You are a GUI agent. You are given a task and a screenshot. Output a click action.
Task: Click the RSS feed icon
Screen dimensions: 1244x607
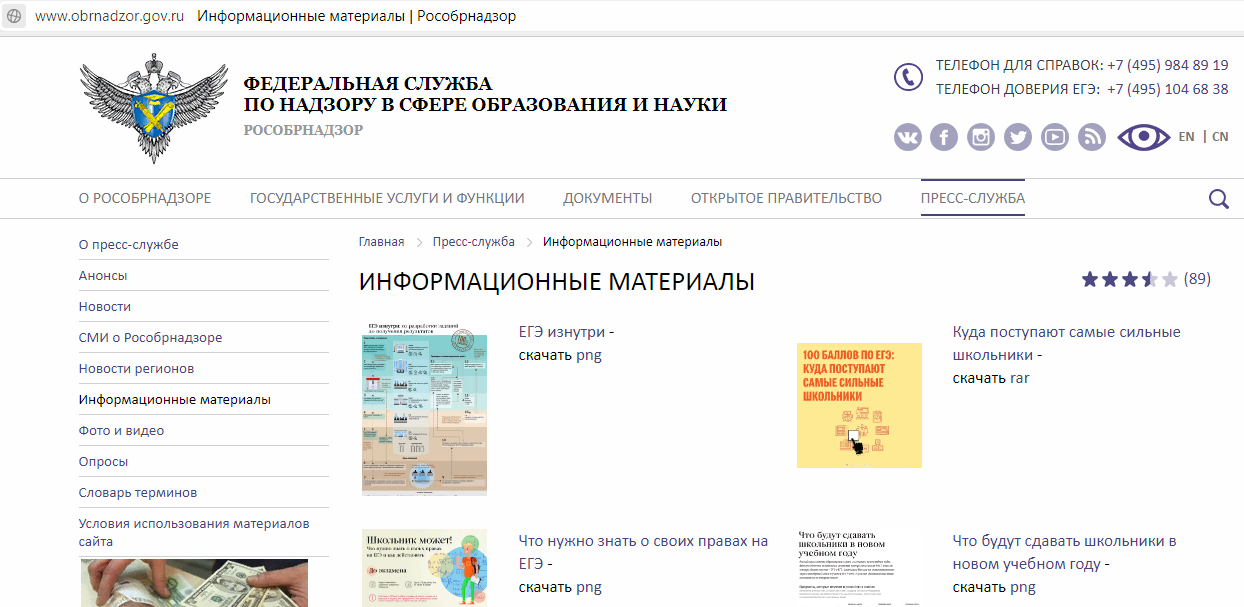(1091, 137)
